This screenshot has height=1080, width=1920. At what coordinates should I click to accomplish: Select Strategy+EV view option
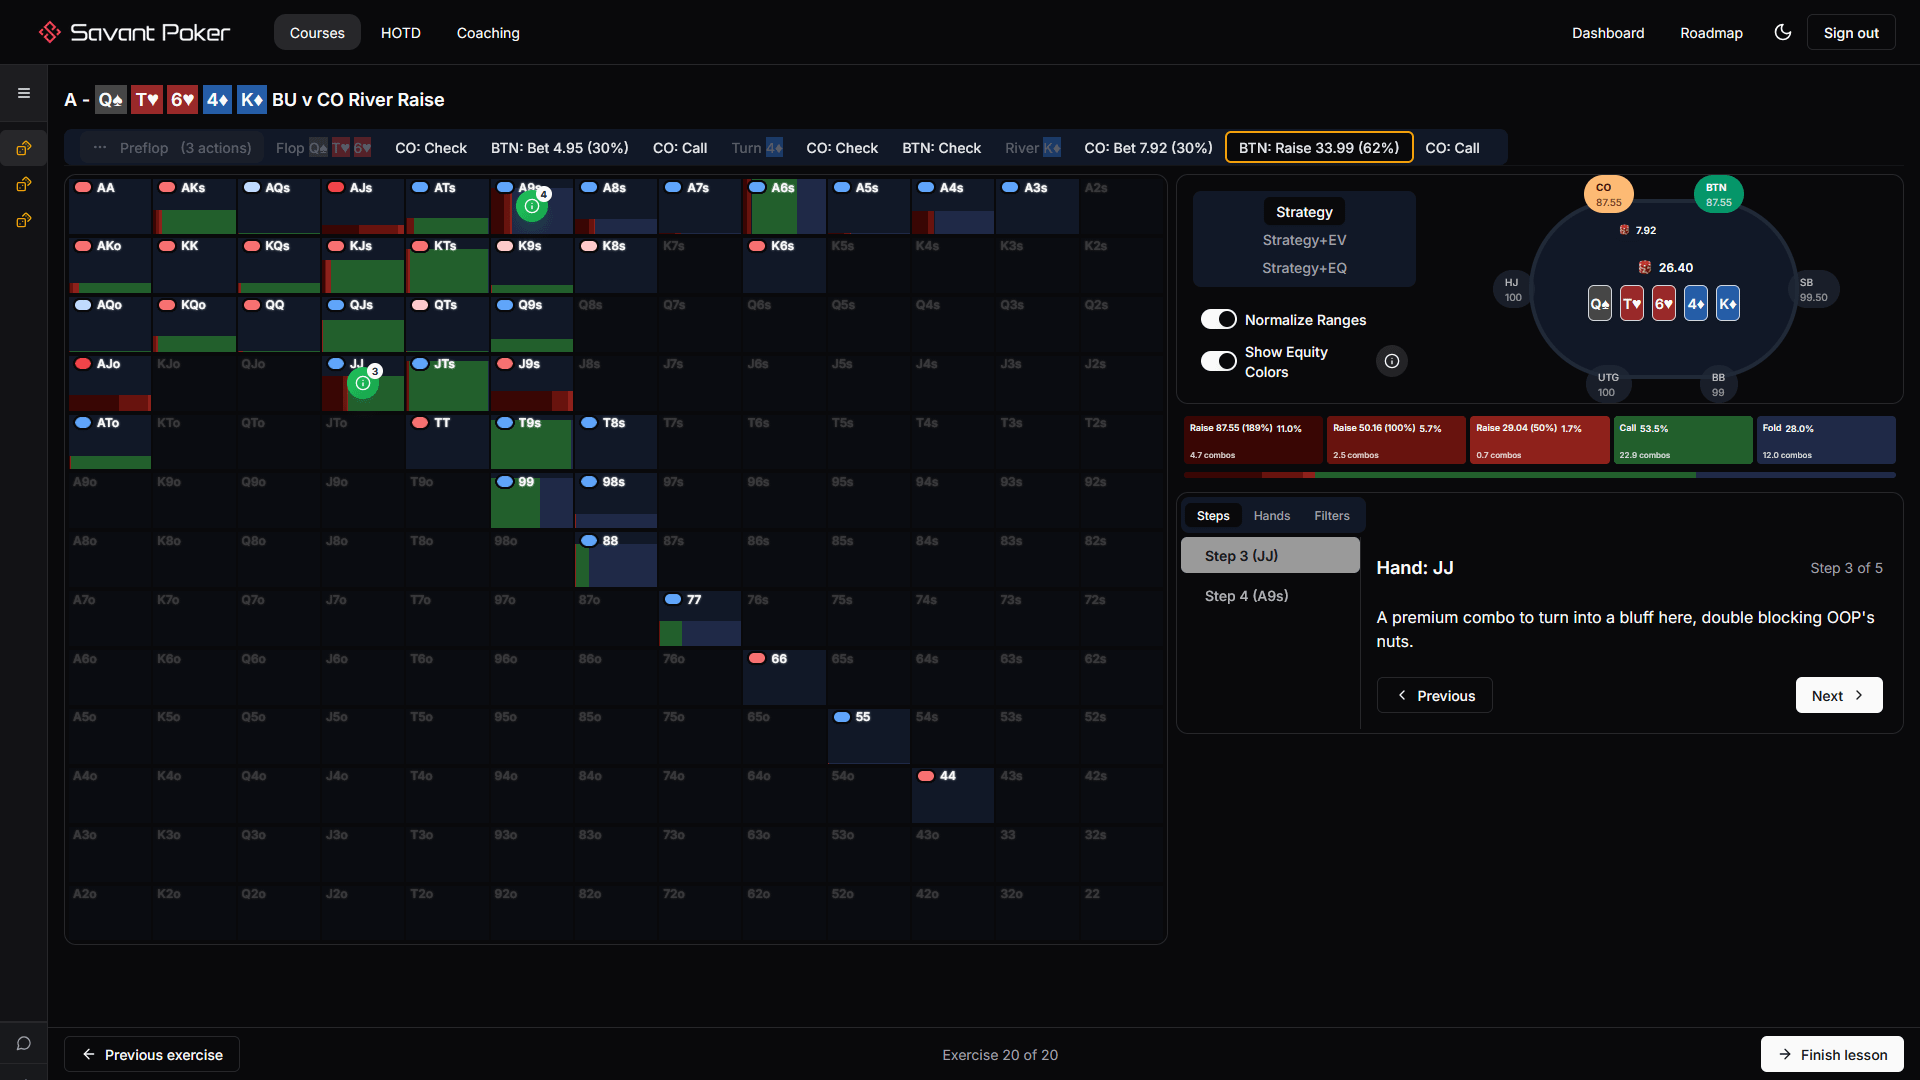coord(1304,240)
